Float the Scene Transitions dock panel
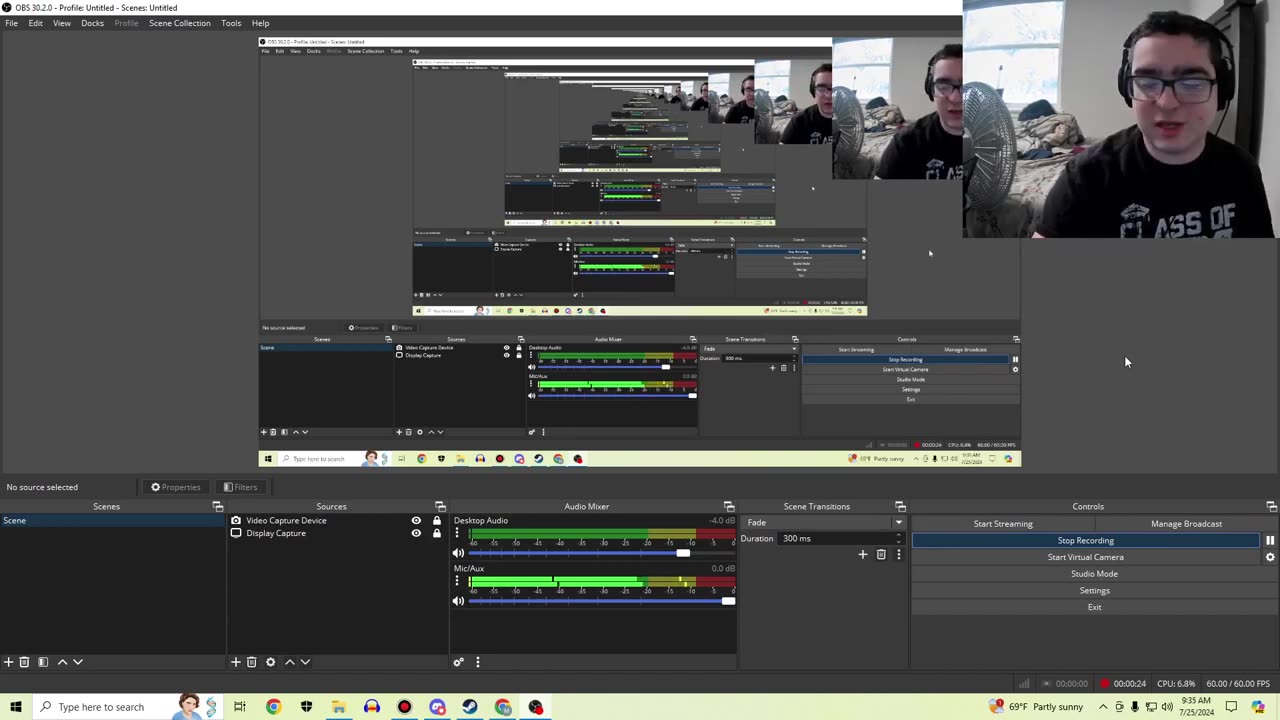Viewport: 1280px width, 720px height. point(900,507)
